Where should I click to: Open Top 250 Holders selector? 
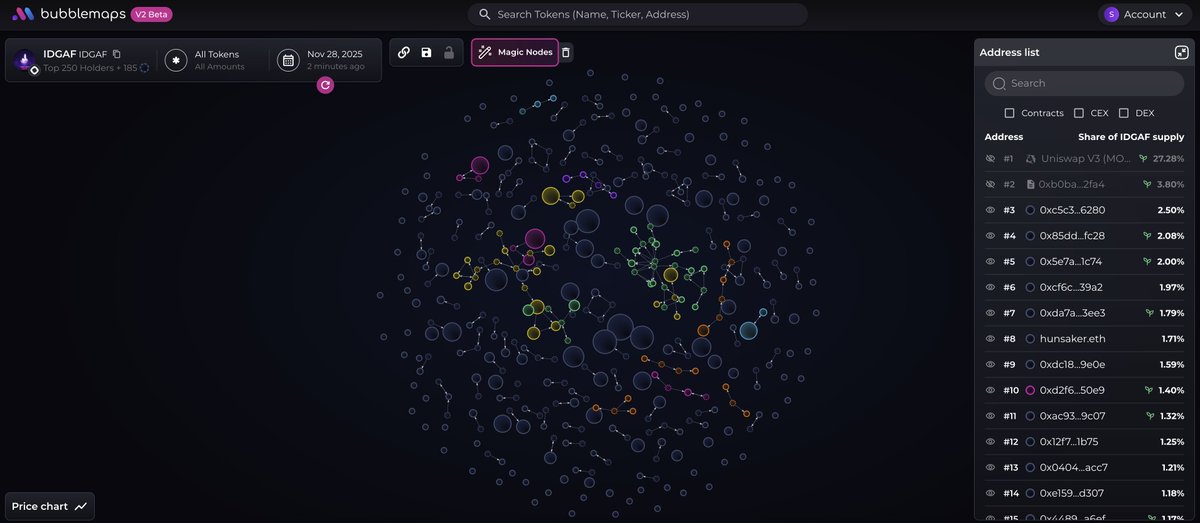coord(96,68)
